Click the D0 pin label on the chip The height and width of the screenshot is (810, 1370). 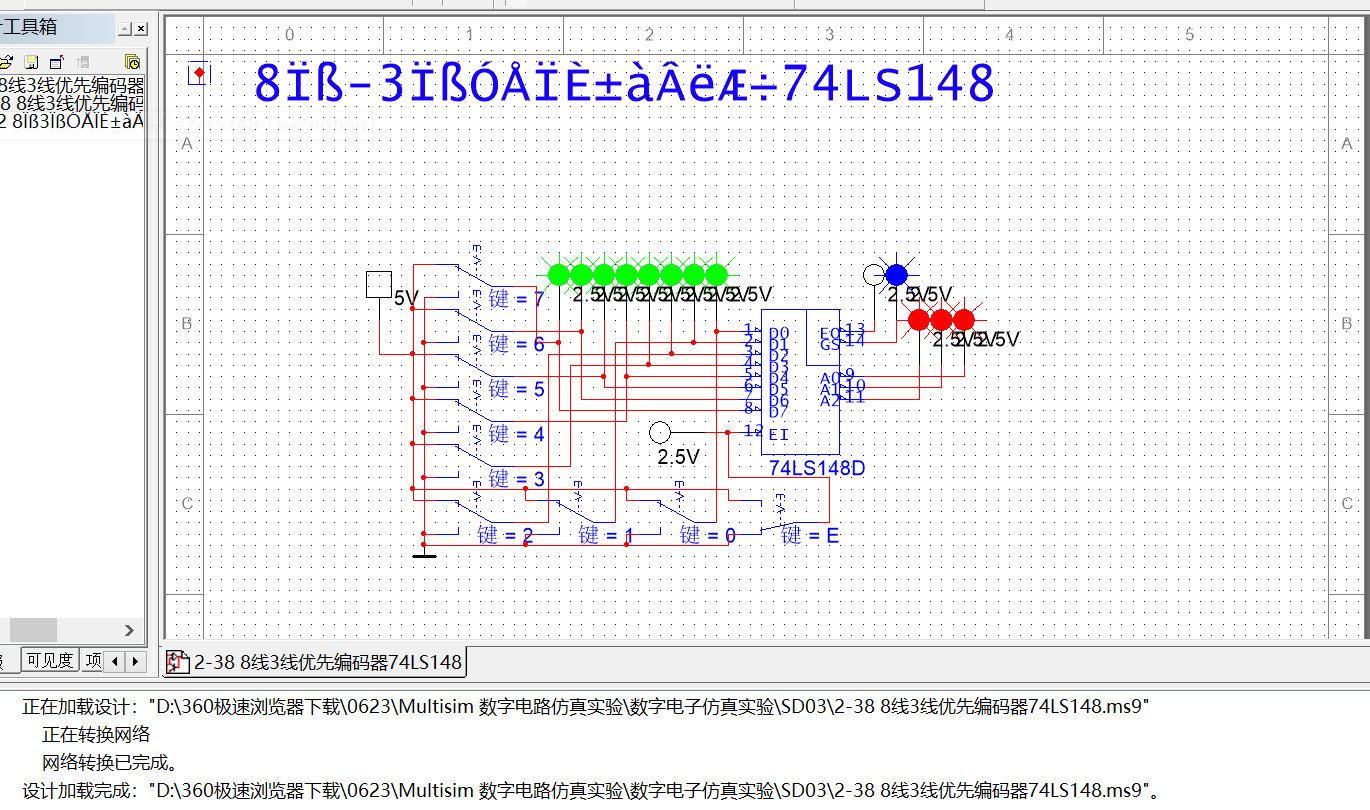tap(779, 333)
